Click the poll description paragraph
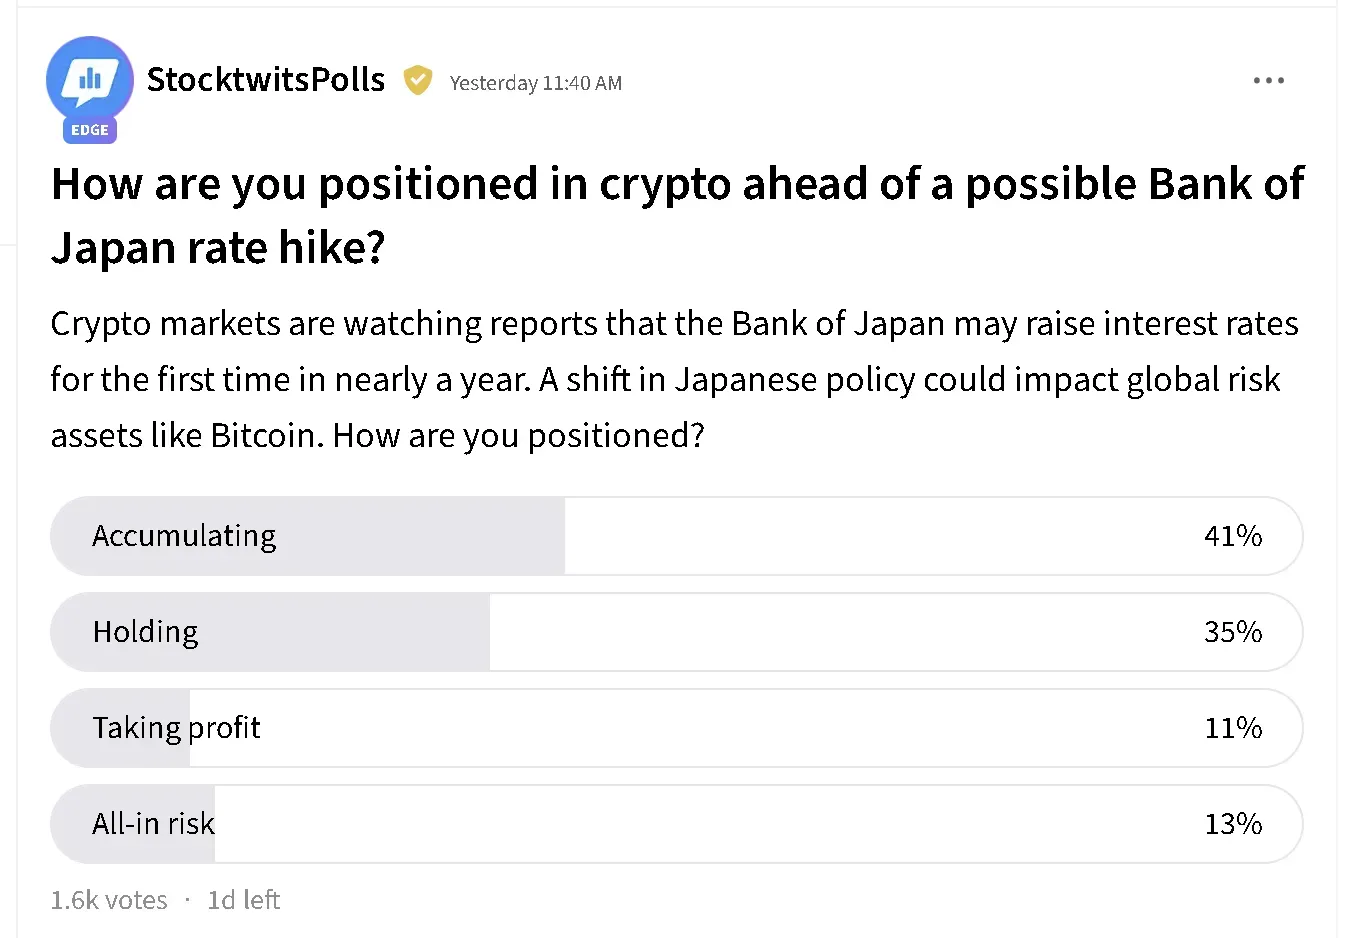Image resolution: width=1351 pixels, height=938 pixels. pos(674,380)
